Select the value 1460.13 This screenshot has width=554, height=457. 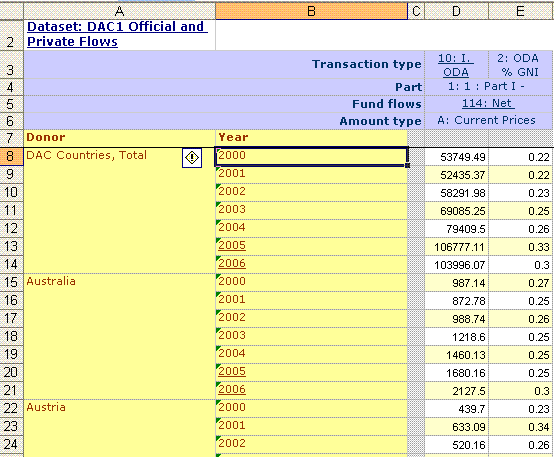[x=456, y=355]
